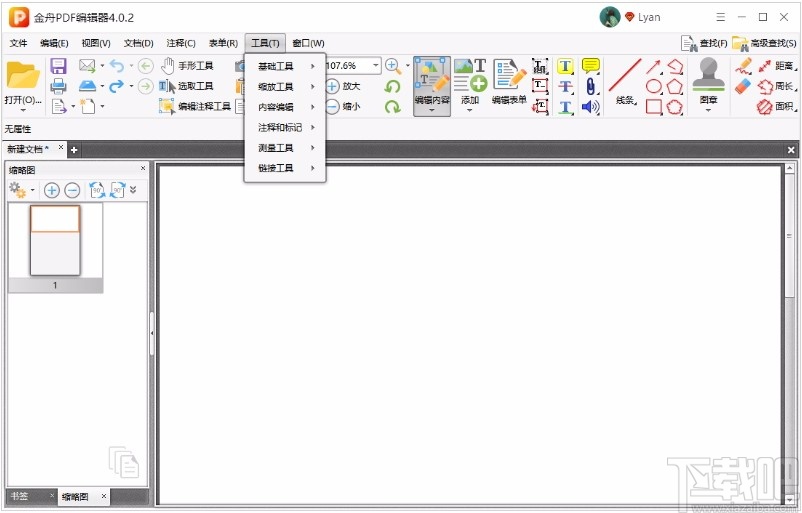Viewport: 802px width, 513px height.
Task: Click the 打开(O) folder icon
Action: [23, 76]
